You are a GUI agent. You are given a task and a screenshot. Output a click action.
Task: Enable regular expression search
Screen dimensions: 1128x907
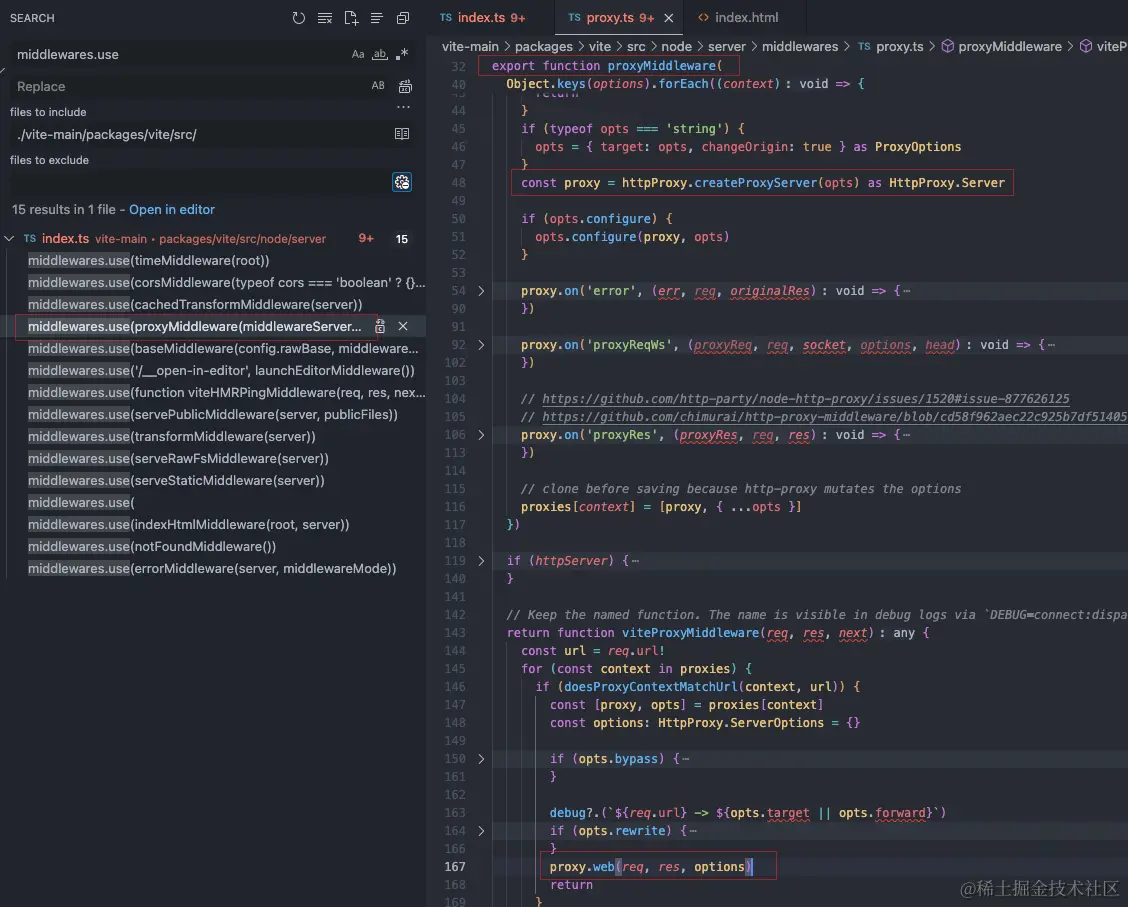pyautogui.click(x=402, y=55)
